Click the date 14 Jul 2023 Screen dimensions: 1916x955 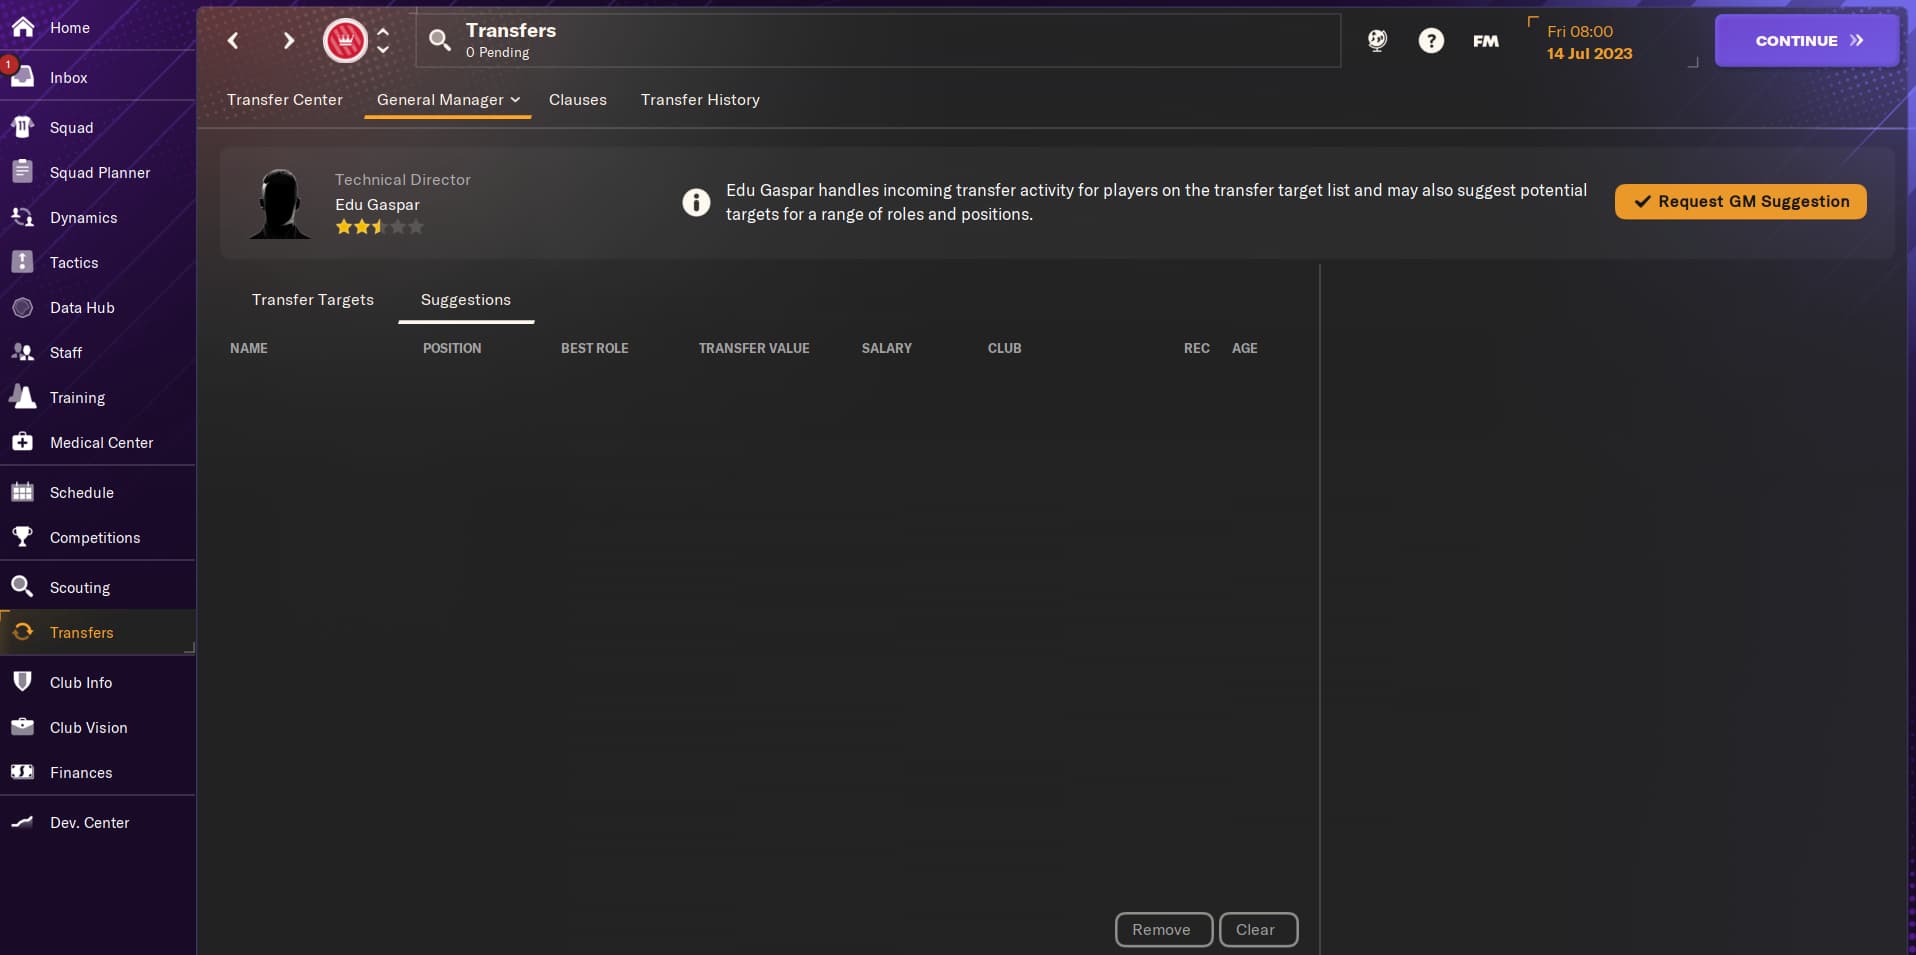coord(1589,53)
